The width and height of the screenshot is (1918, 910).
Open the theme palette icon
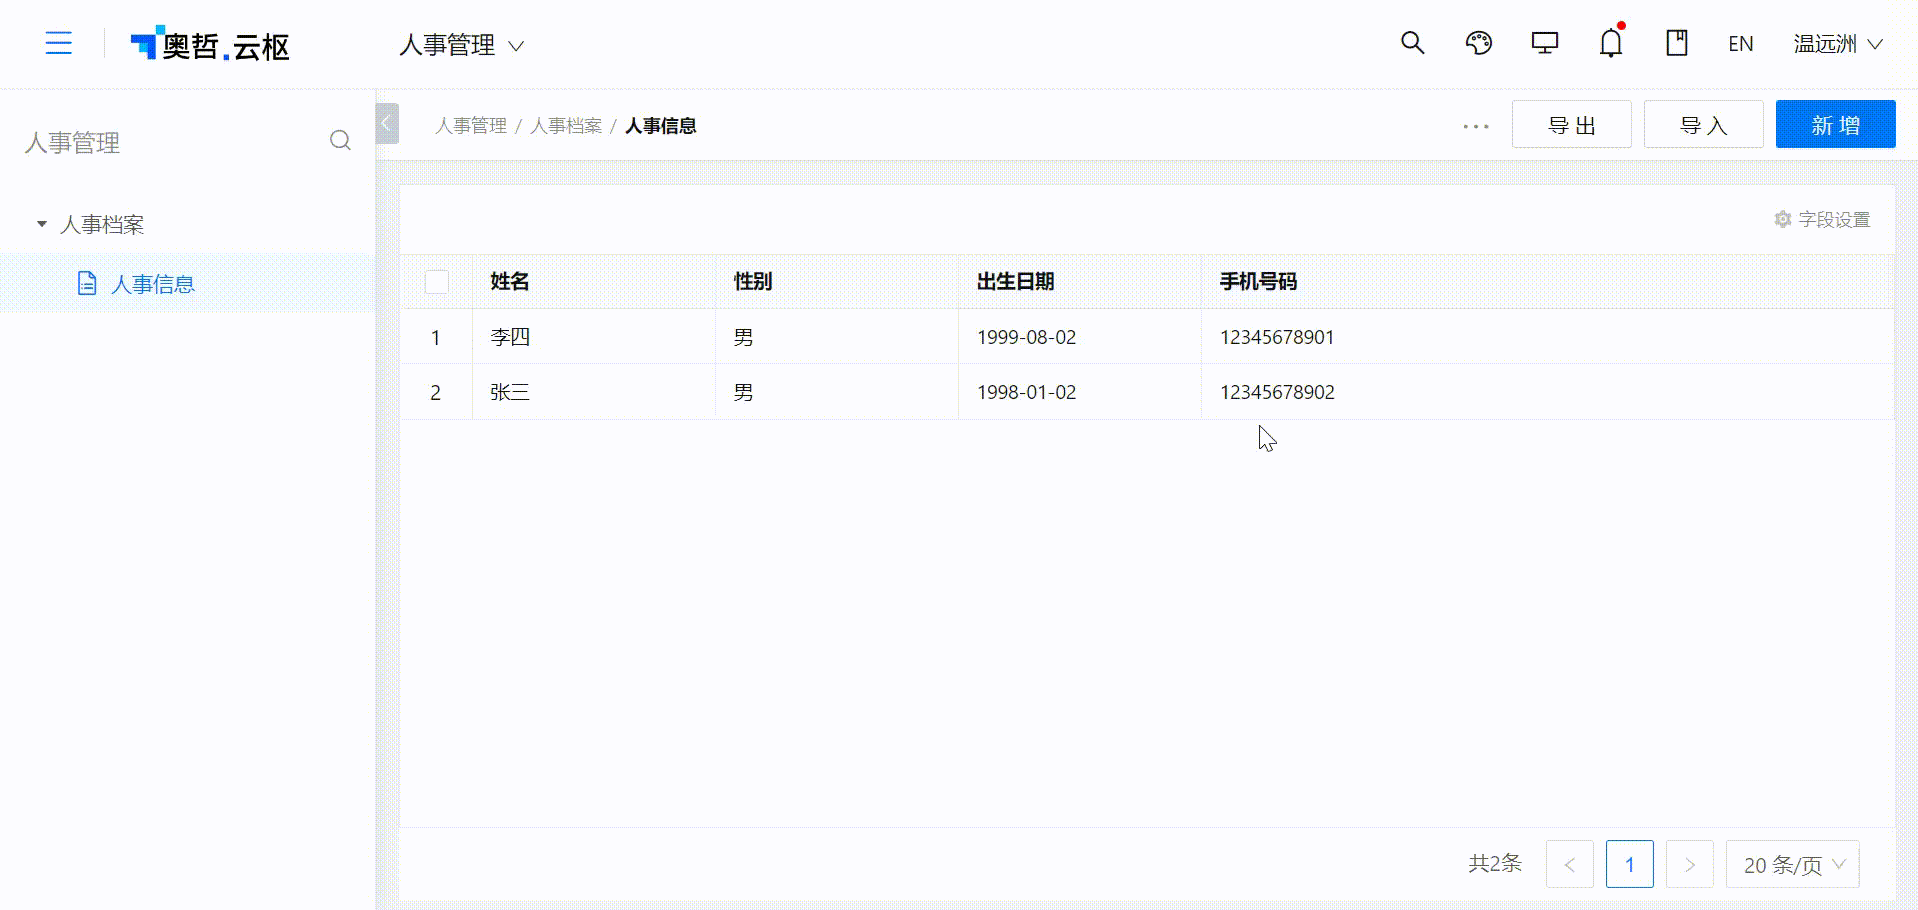click(1479, 43)
